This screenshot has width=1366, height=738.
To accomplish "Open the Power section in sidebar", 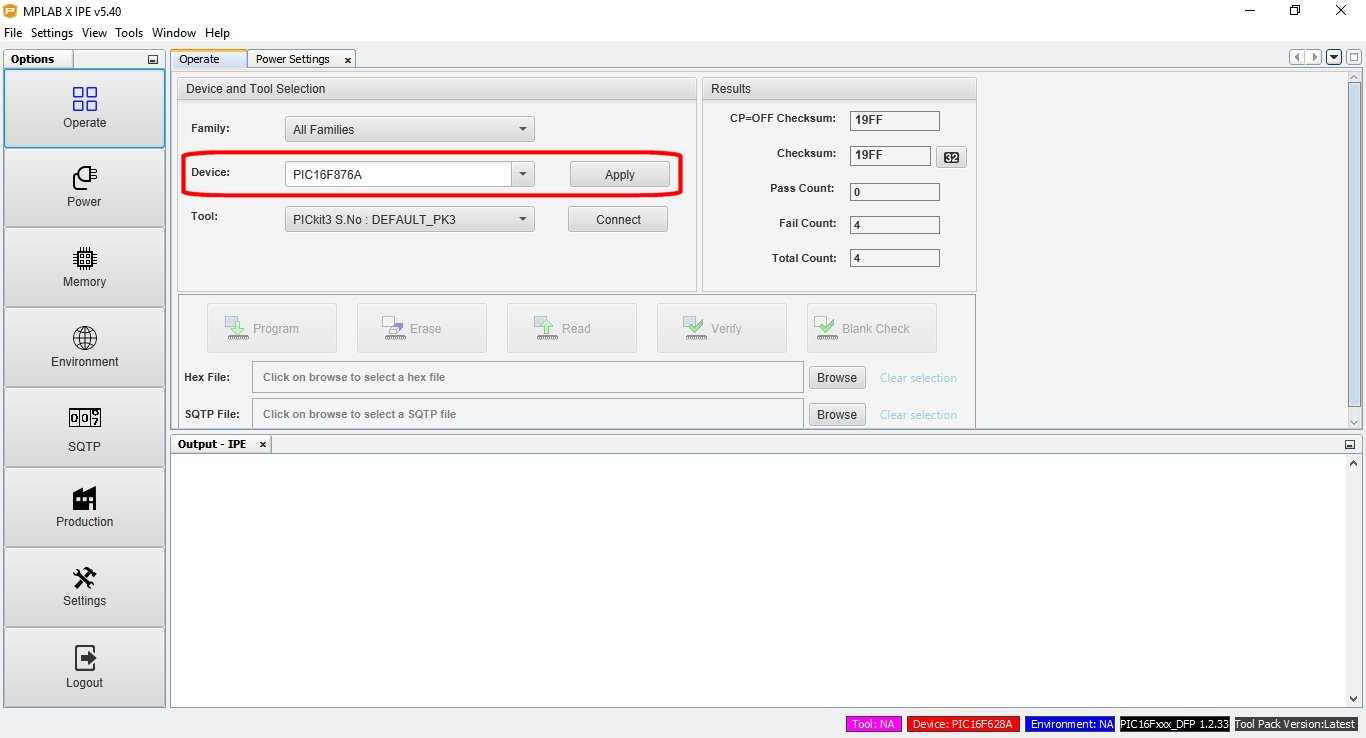I will click(x=85, y=187).
